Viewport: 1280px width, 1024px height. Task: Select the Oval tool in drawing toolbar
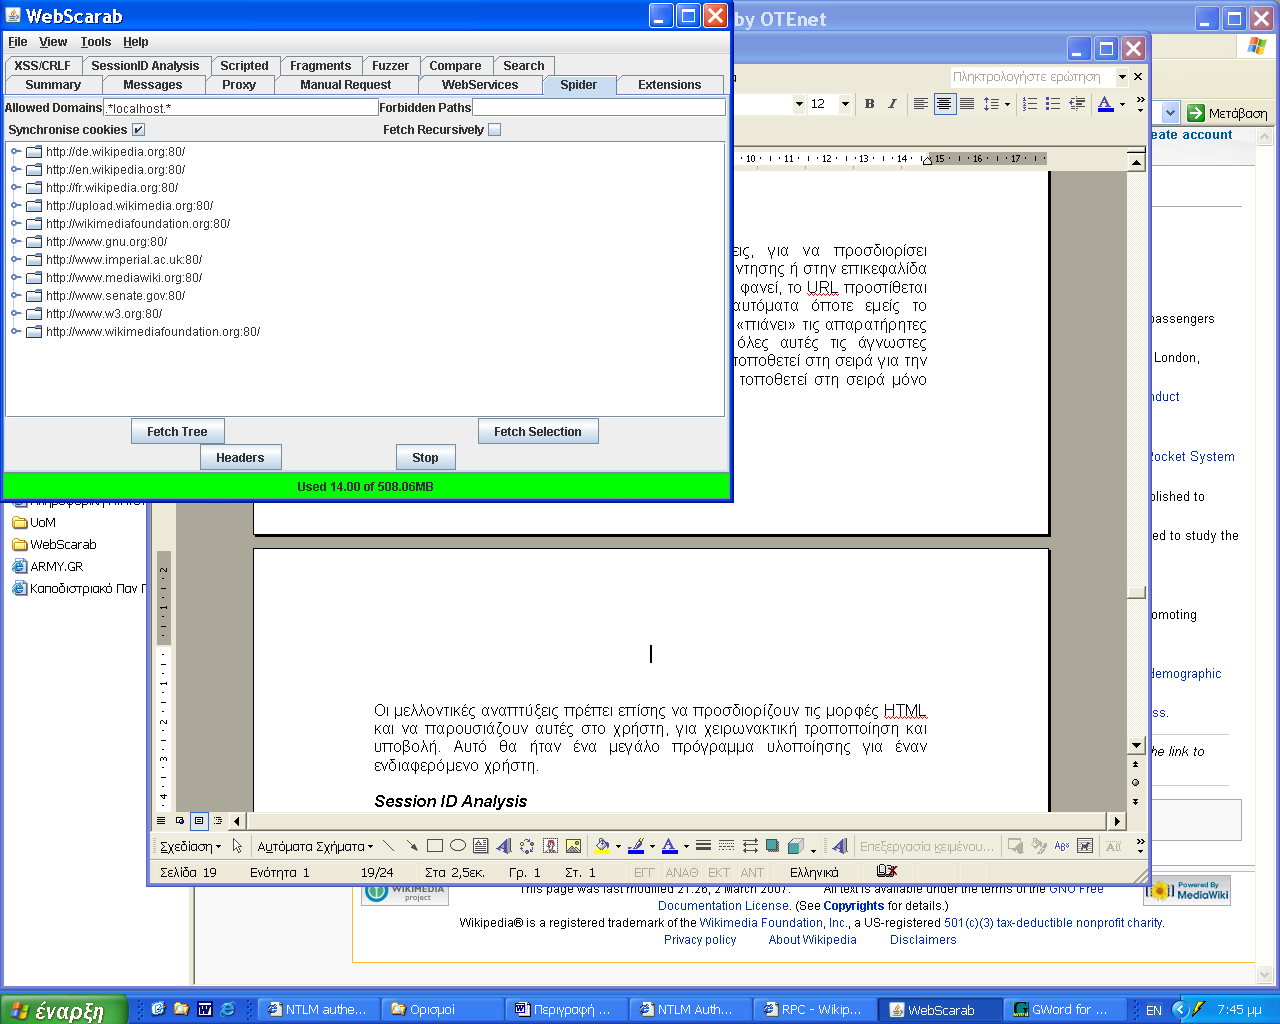click(458, 846)
